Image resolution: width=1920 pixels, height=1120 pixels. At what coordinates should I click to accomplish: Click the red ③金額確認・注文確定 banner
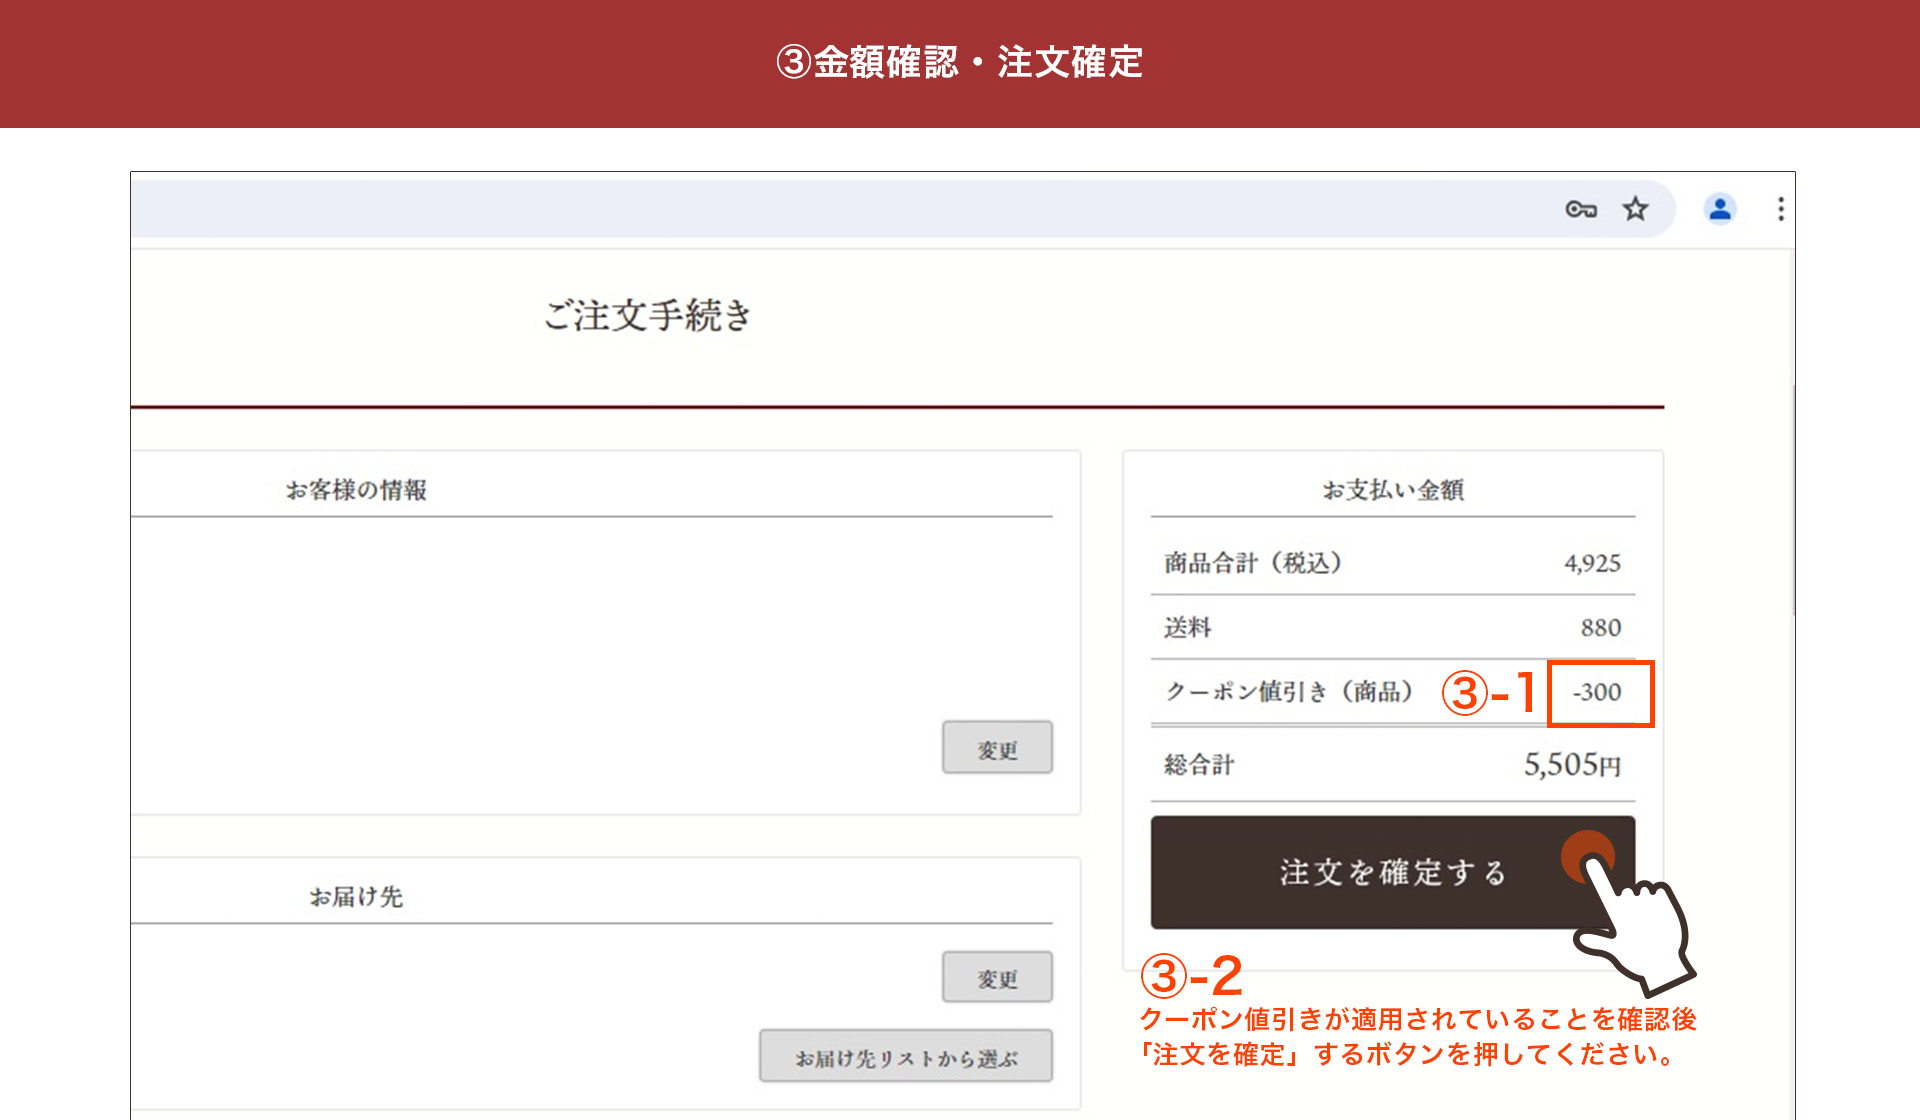tap(960, 63)
